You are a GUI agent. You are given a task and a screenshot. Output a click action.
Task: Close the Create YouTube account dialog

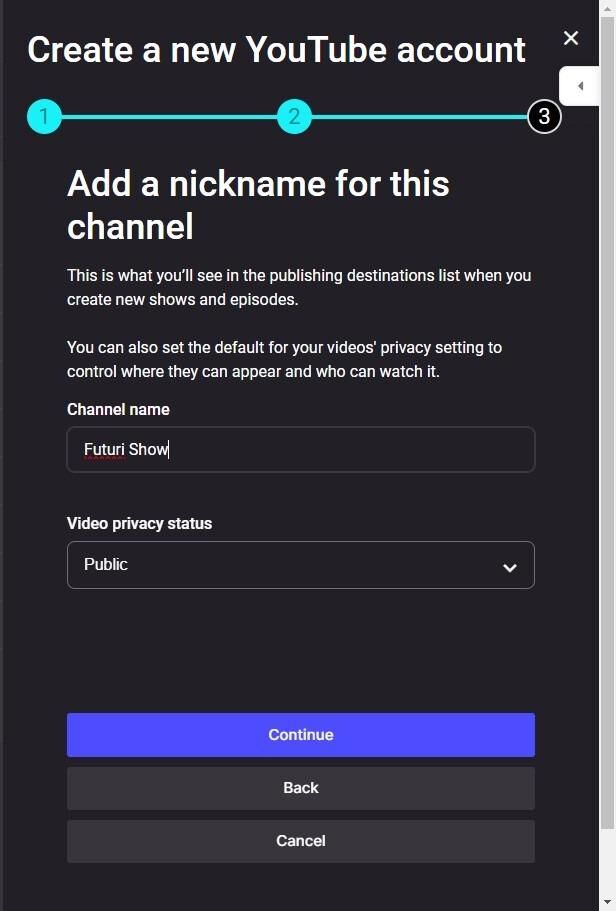click(x=571, y=38)
